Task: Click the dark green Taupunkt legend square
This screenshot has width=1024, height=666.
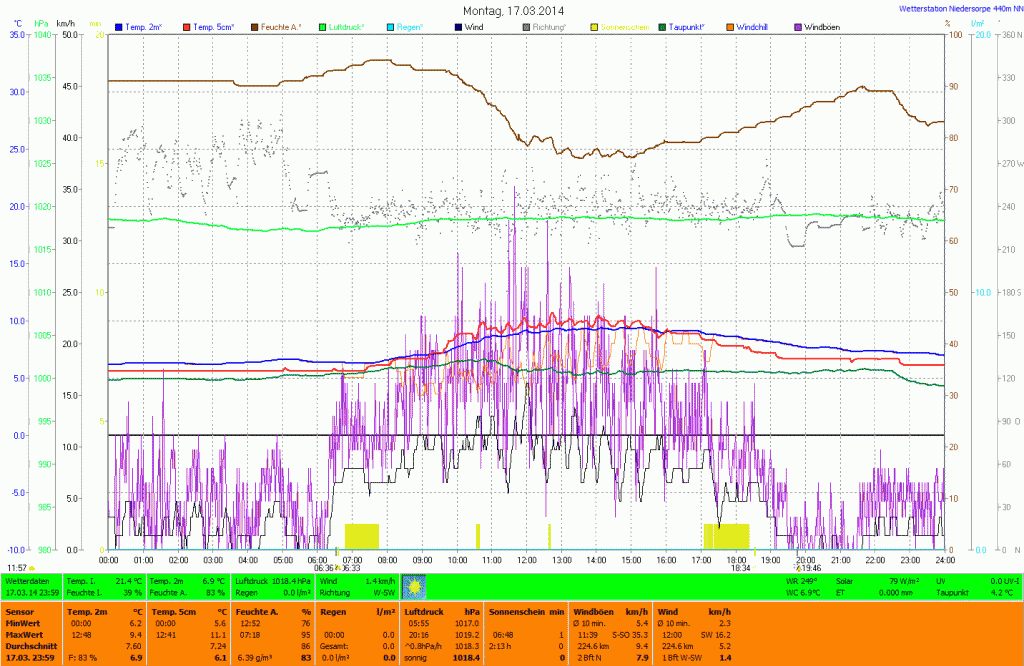Action: point(662,27)
